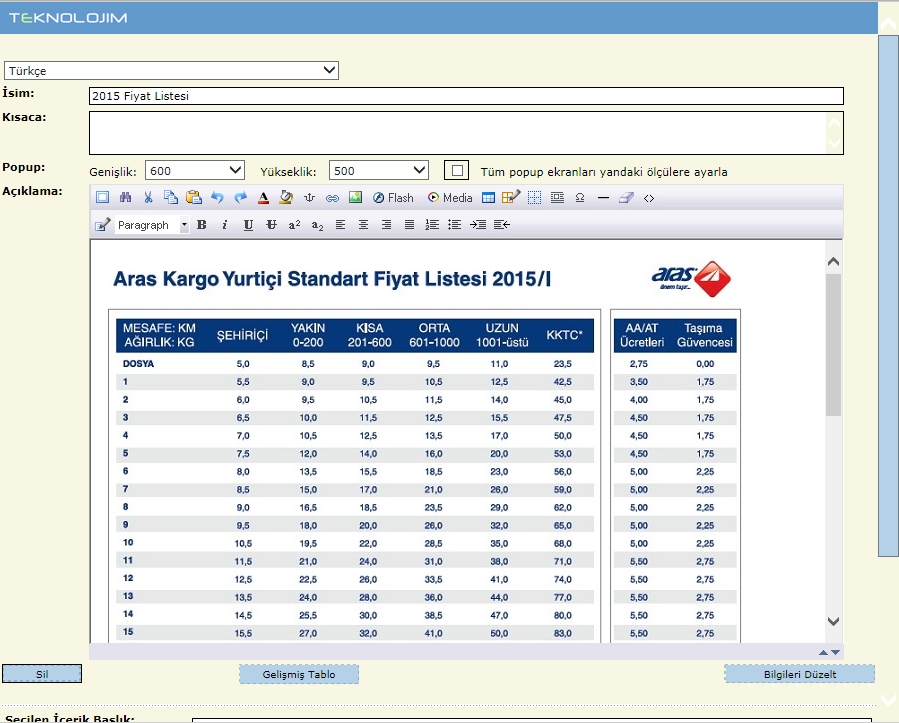Click the Sil delete button
The image size is (899, 723).
click(x=42, y=674)
